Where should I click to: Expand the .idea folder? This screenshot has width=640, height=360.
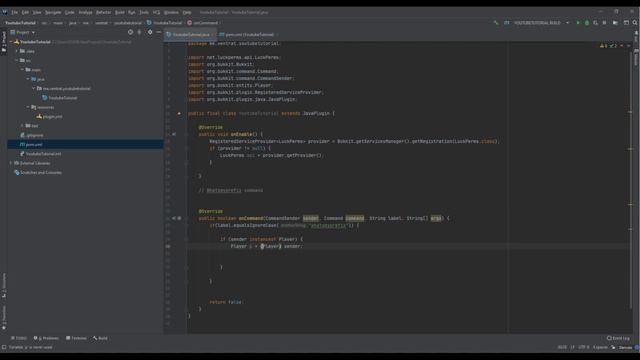17,51
